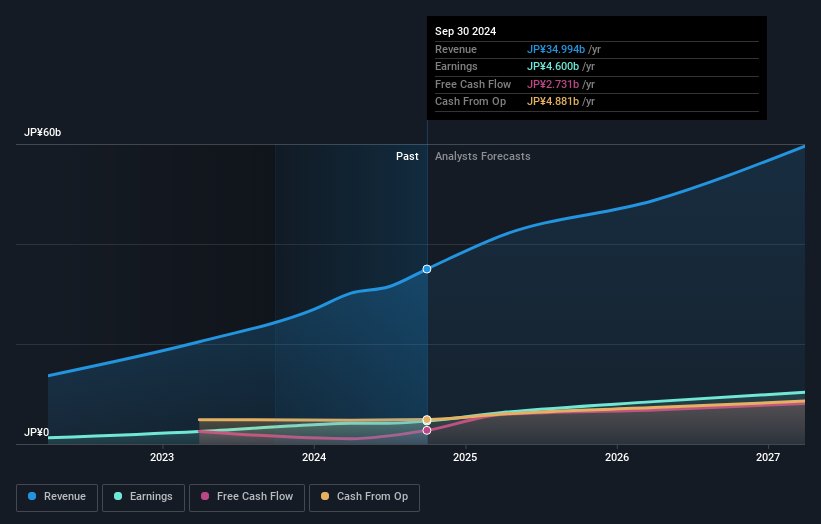Click the pink Free Cash Flow marker
This screenshot has width=821, height=524.
[x=427, y=431]
